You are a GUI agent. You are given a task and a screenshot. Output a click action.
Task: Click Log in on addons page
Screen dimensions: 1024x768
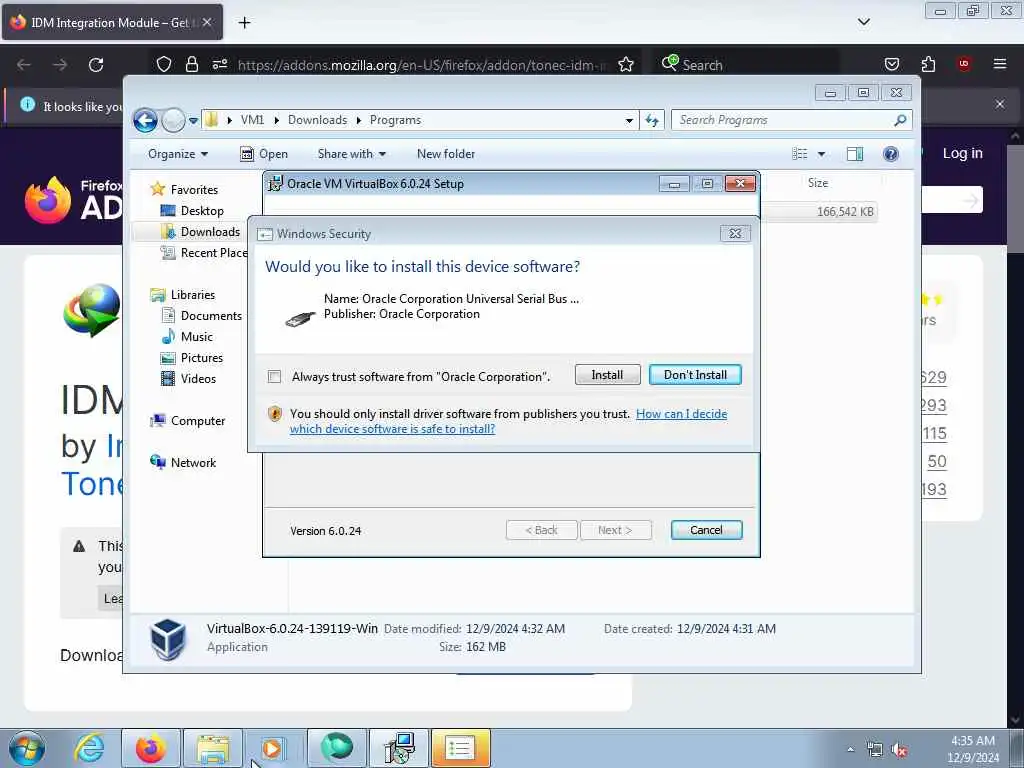(962, 153)
